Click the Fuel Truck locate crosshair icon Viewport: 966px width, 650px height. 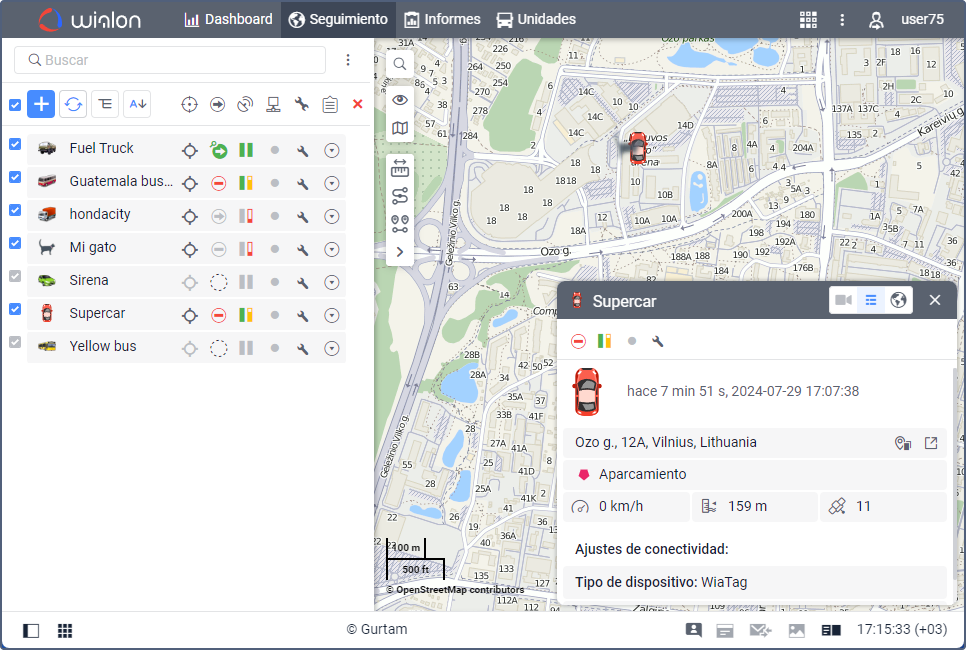pyautogui.click(x=189, y=150)
